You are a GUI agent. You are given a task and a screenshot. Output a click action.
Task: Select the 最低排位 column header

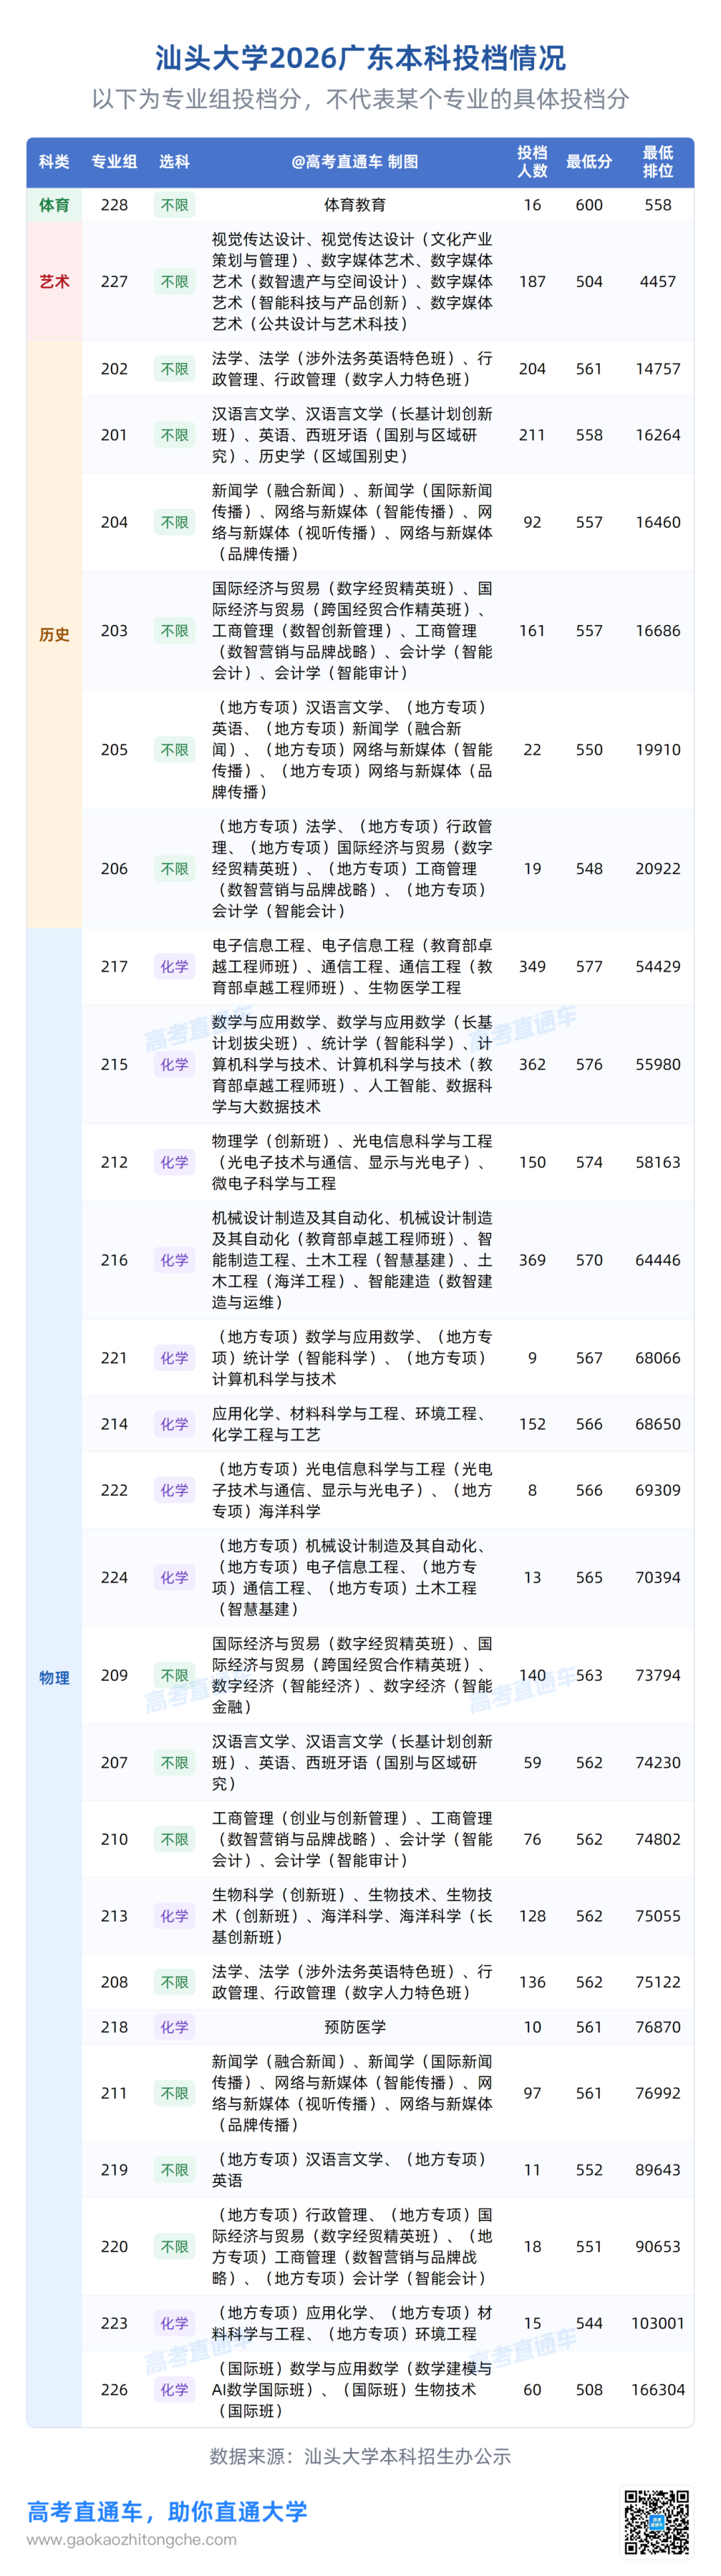tap(658, 162)
